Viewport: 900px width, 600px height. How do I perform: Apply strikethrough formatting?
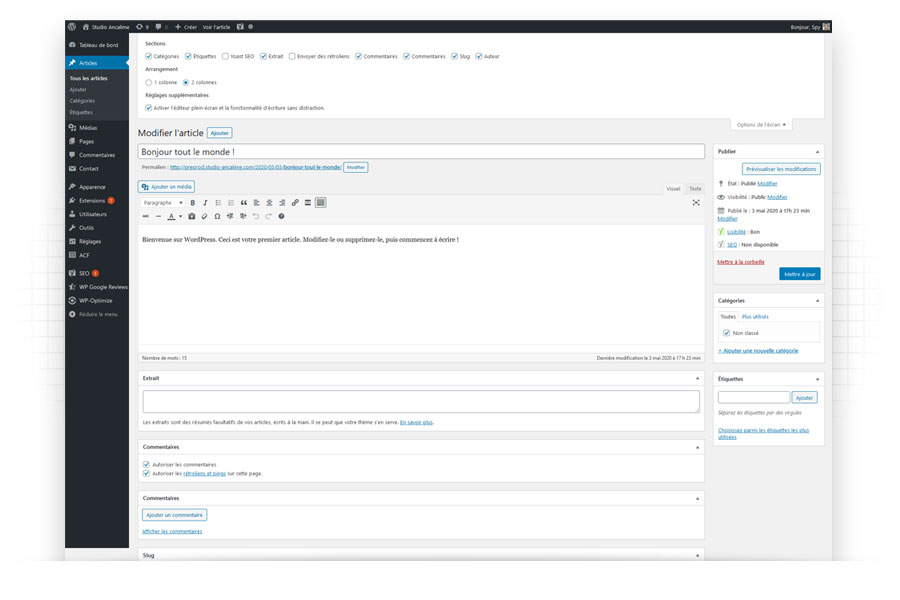tap(146, 216)
